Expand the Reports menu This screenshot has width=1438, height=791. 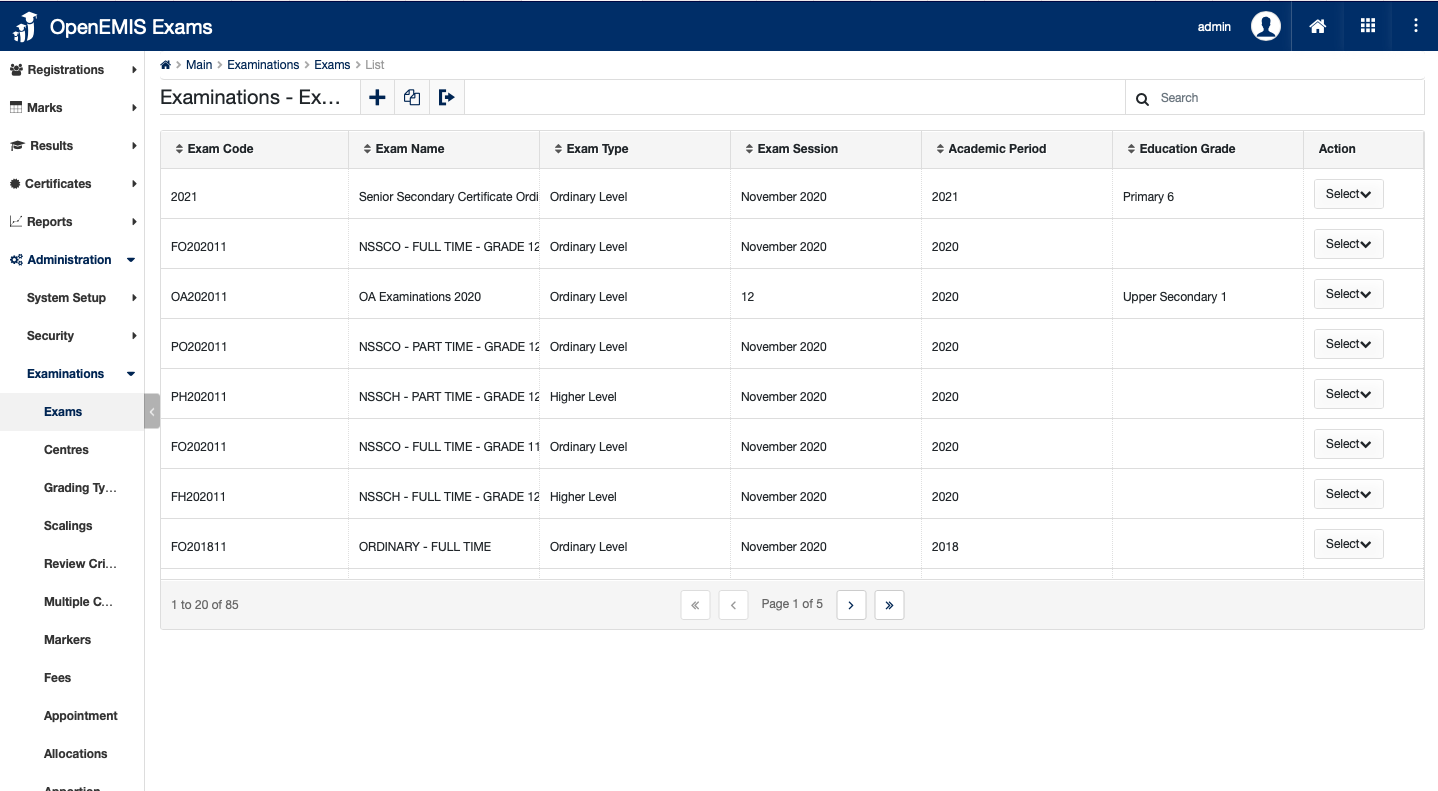pos(72,222)
